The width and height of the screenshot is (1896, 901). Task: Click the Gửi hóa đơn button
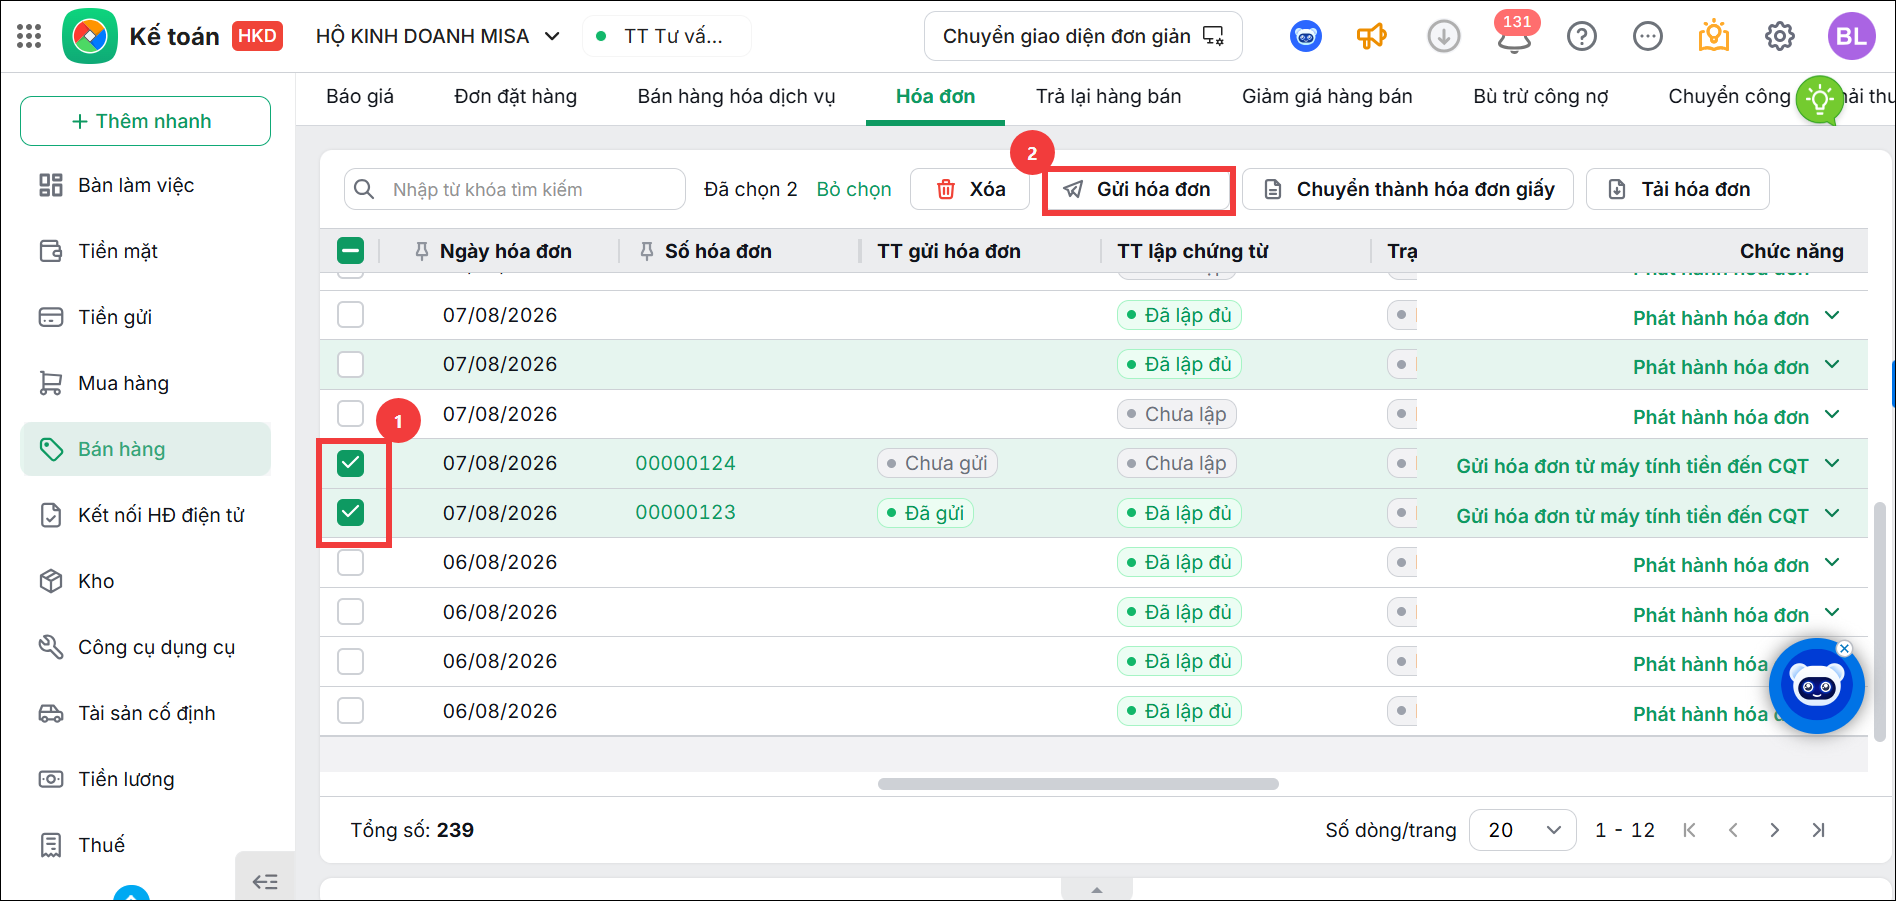pyautogui.click(x=1138, y=189)
